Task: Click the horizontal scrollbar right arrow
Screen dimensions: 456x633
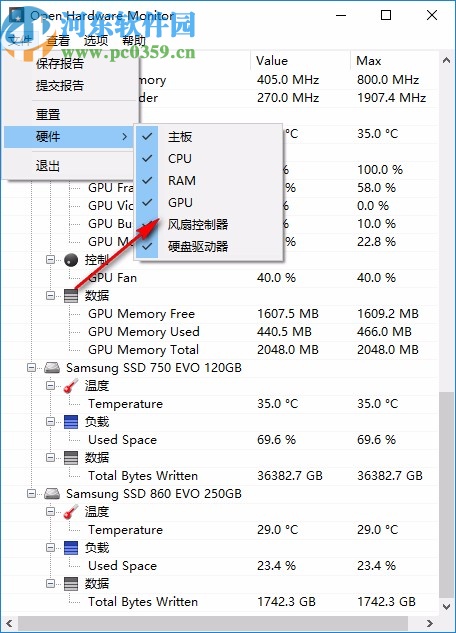Action: [x=430, y=624]
